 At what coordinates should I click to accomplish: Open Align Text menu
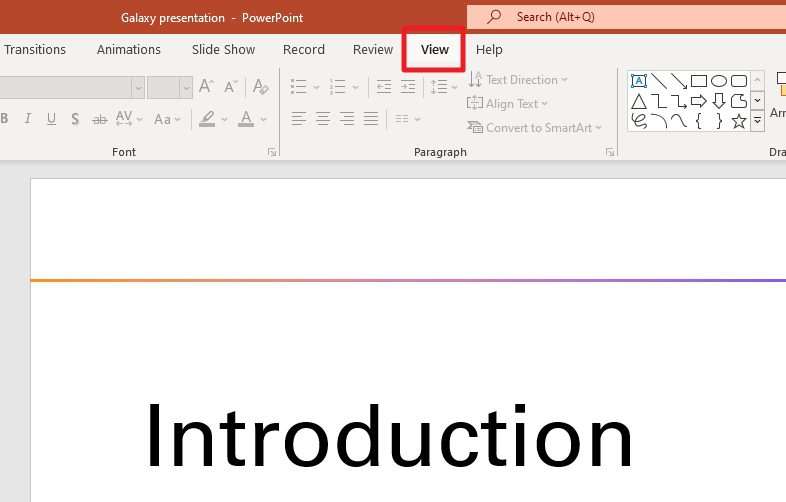507,104
